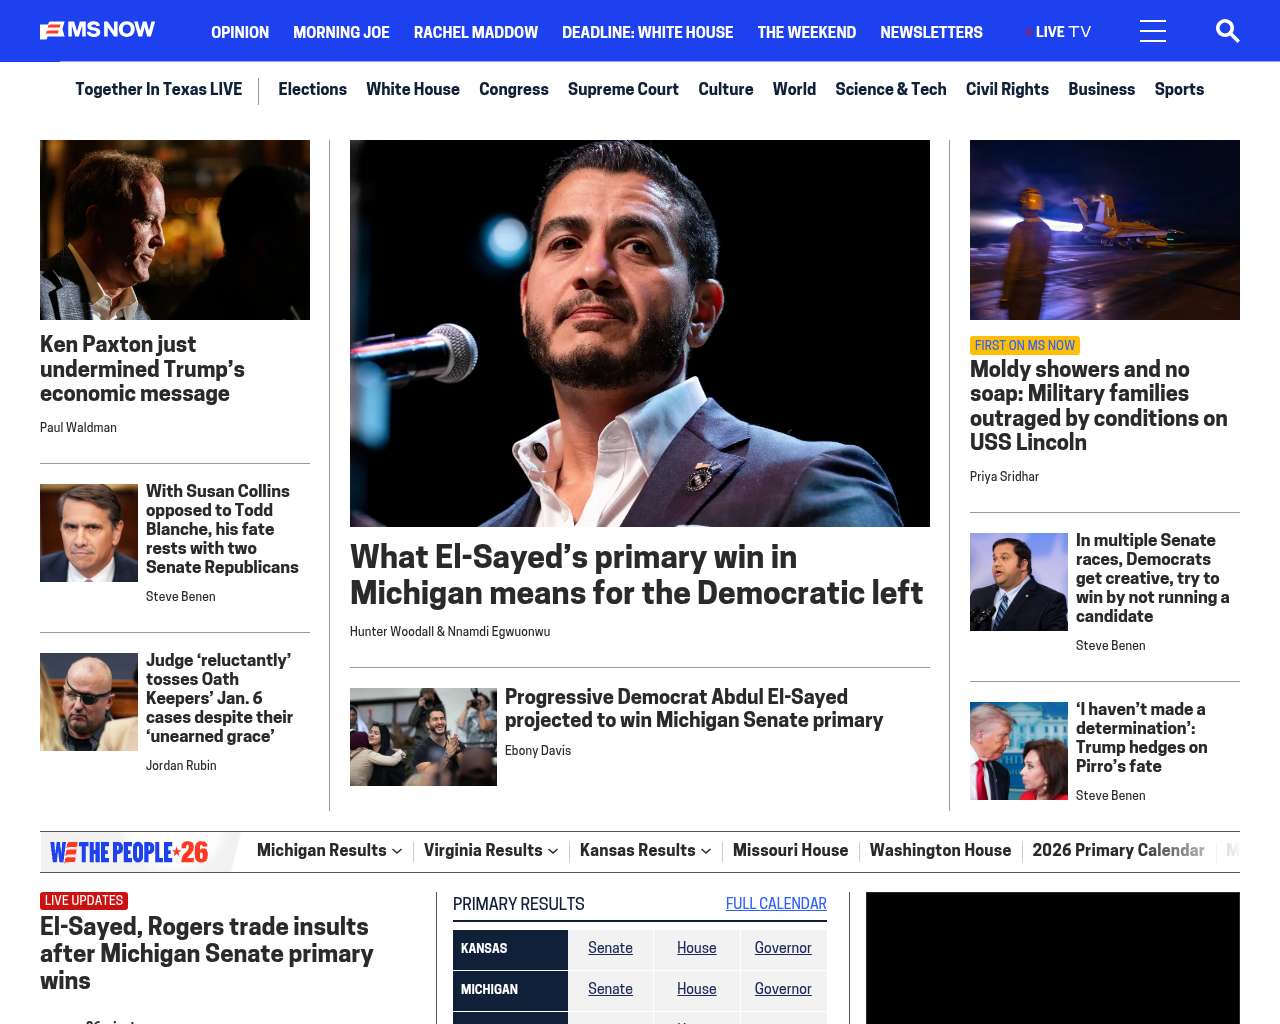1280x1024 pixels.
Task: Select the Culture section
Action: tap(726, 89)
